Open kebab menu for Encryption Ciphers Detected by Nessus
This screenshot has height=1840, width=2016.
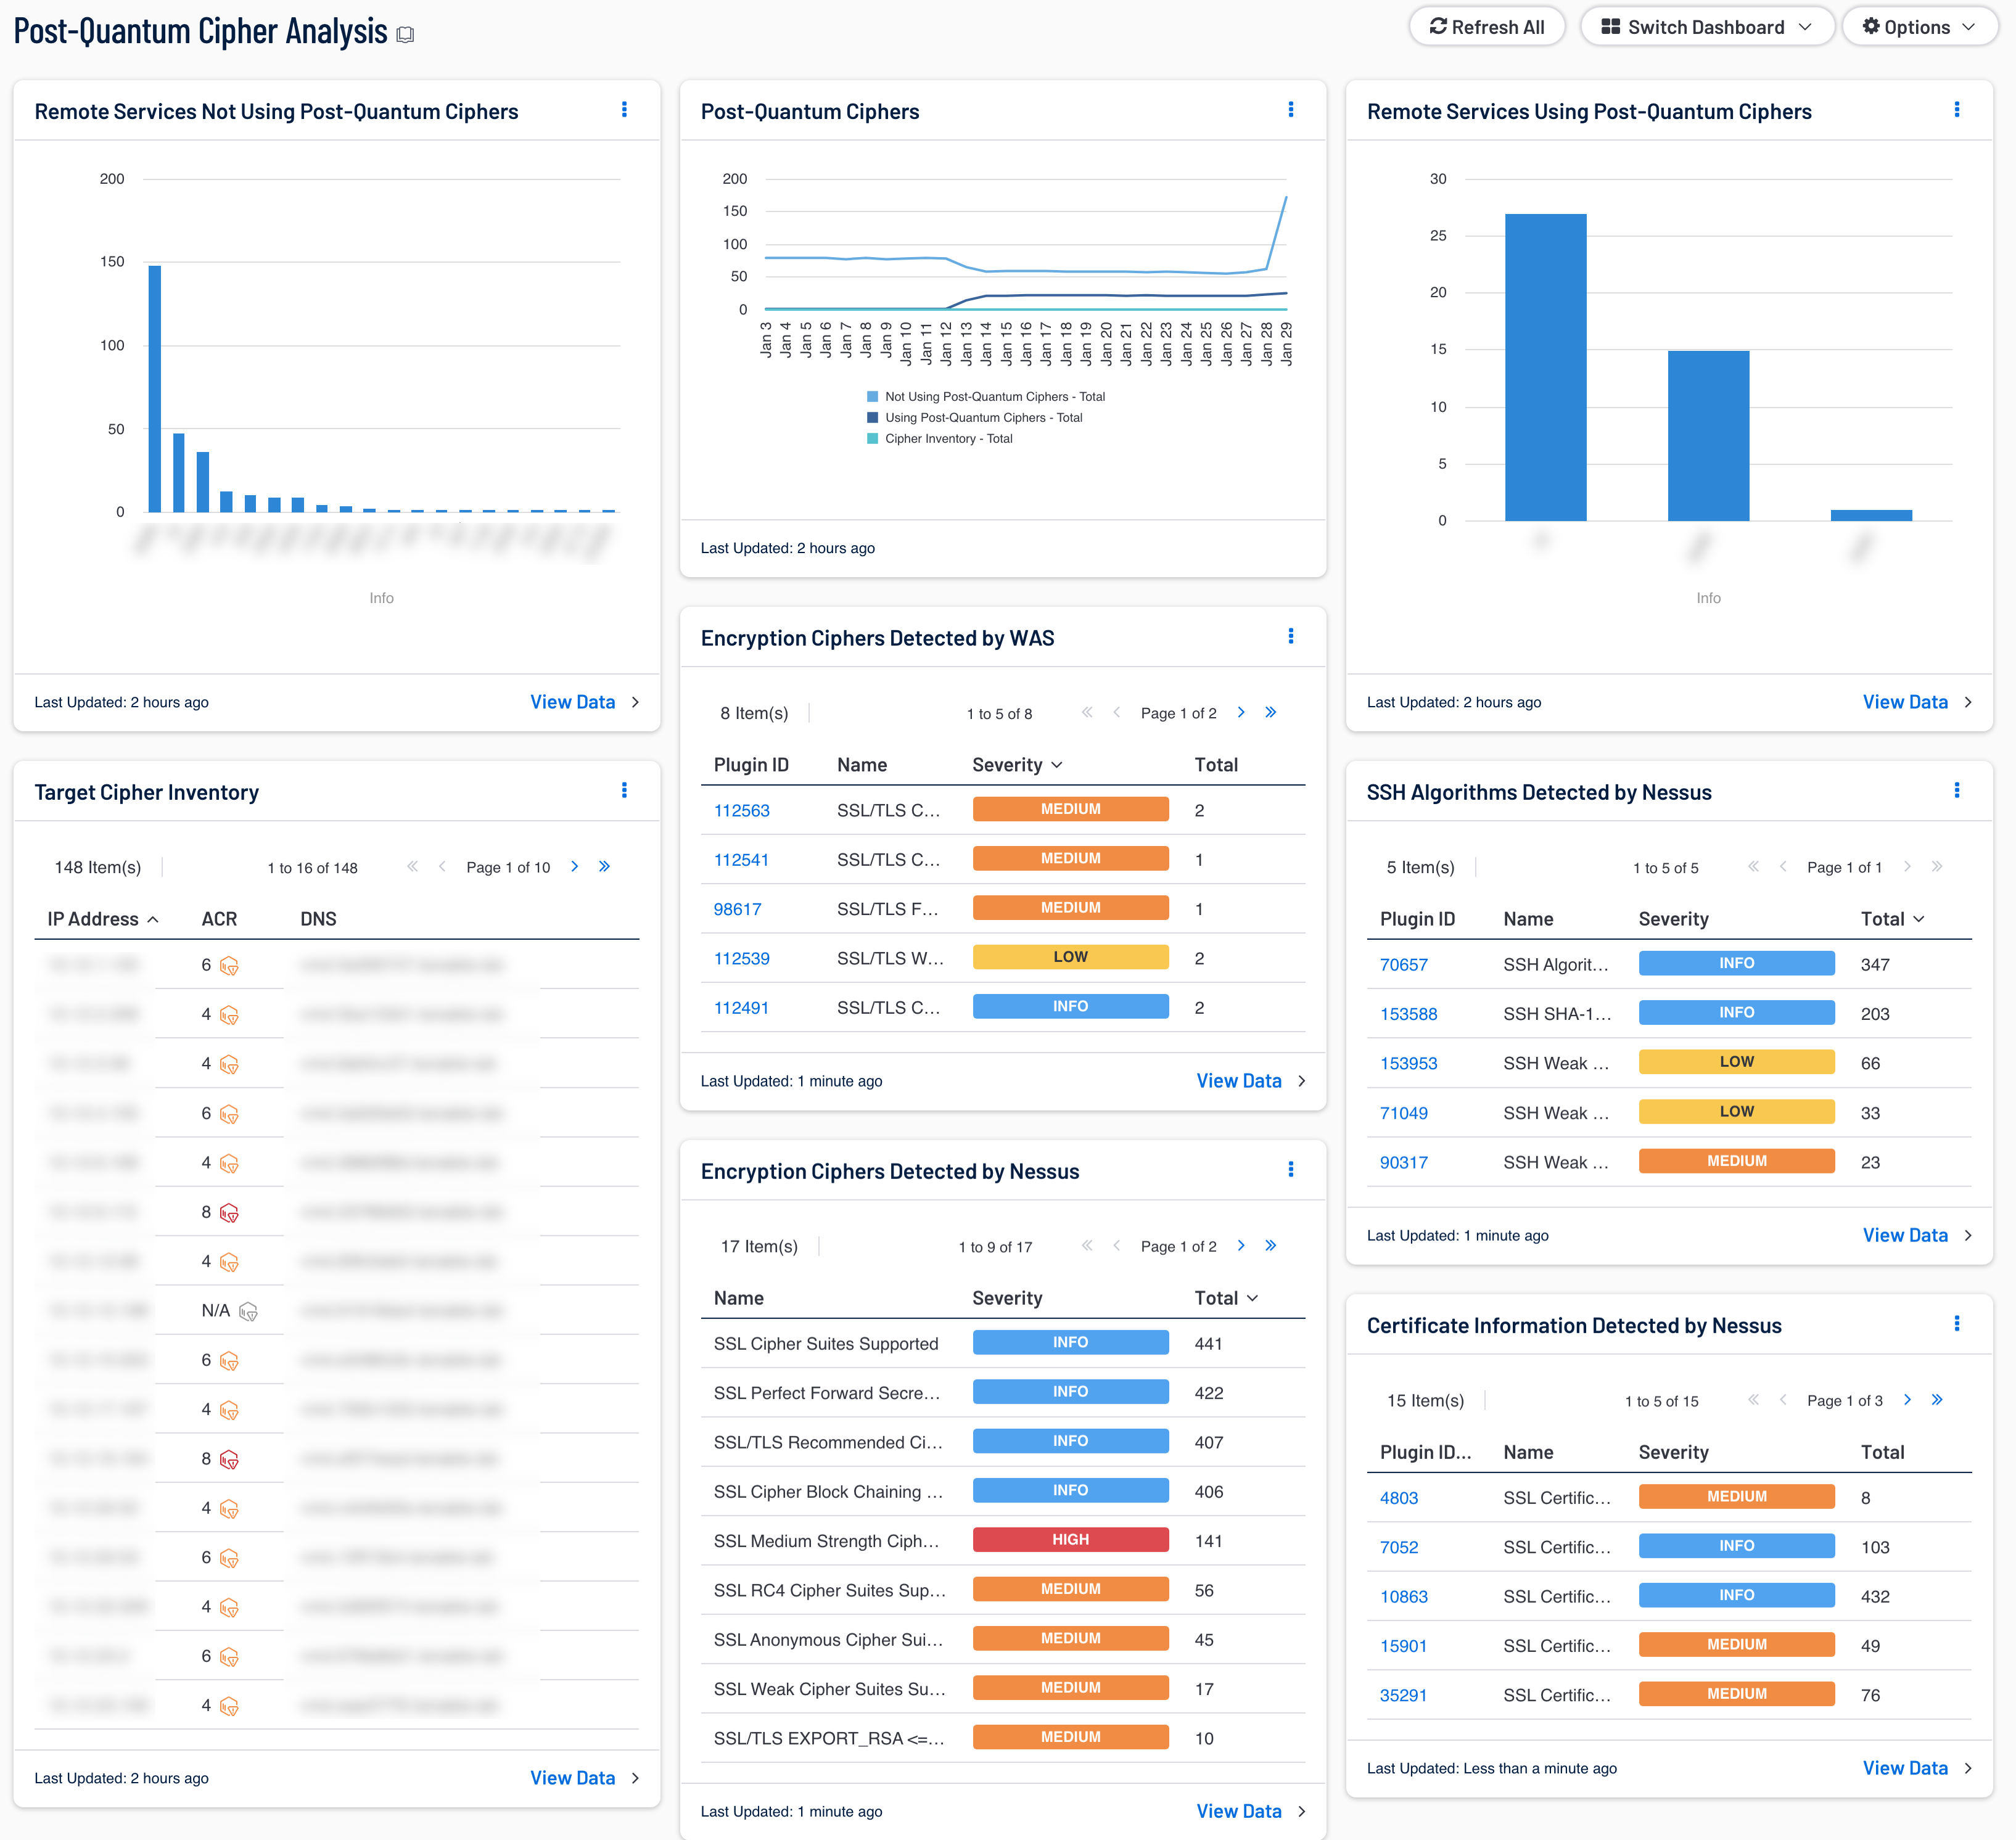coord(1290,1170)
